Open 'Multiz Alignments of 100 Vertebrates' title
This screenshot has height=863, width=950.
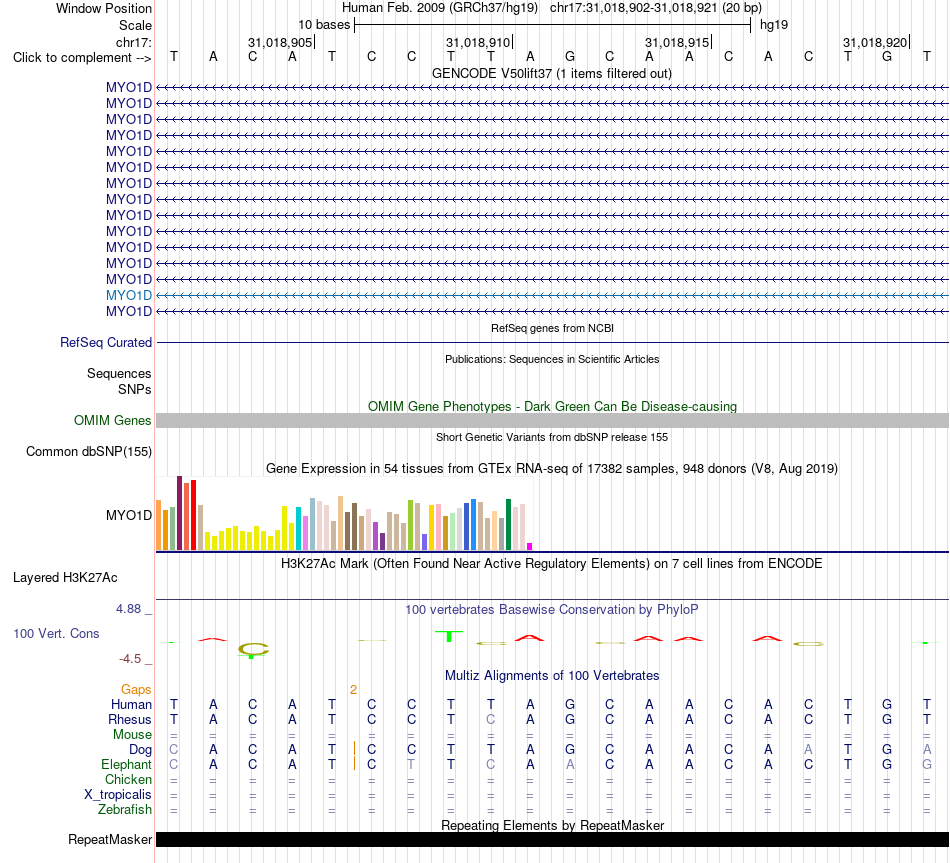tap(552, 676)
